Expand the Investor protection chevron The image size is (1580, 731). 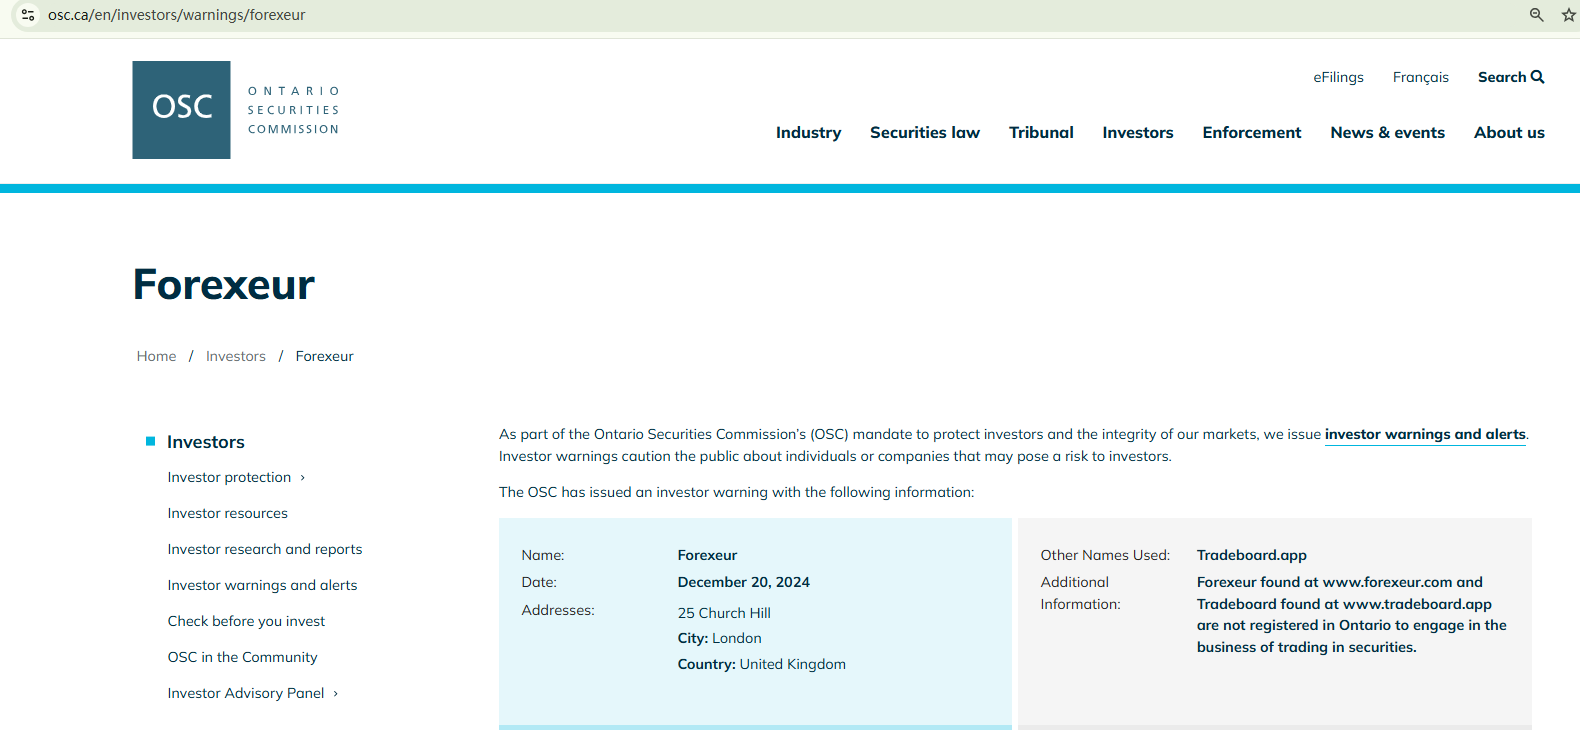(303, 478)
